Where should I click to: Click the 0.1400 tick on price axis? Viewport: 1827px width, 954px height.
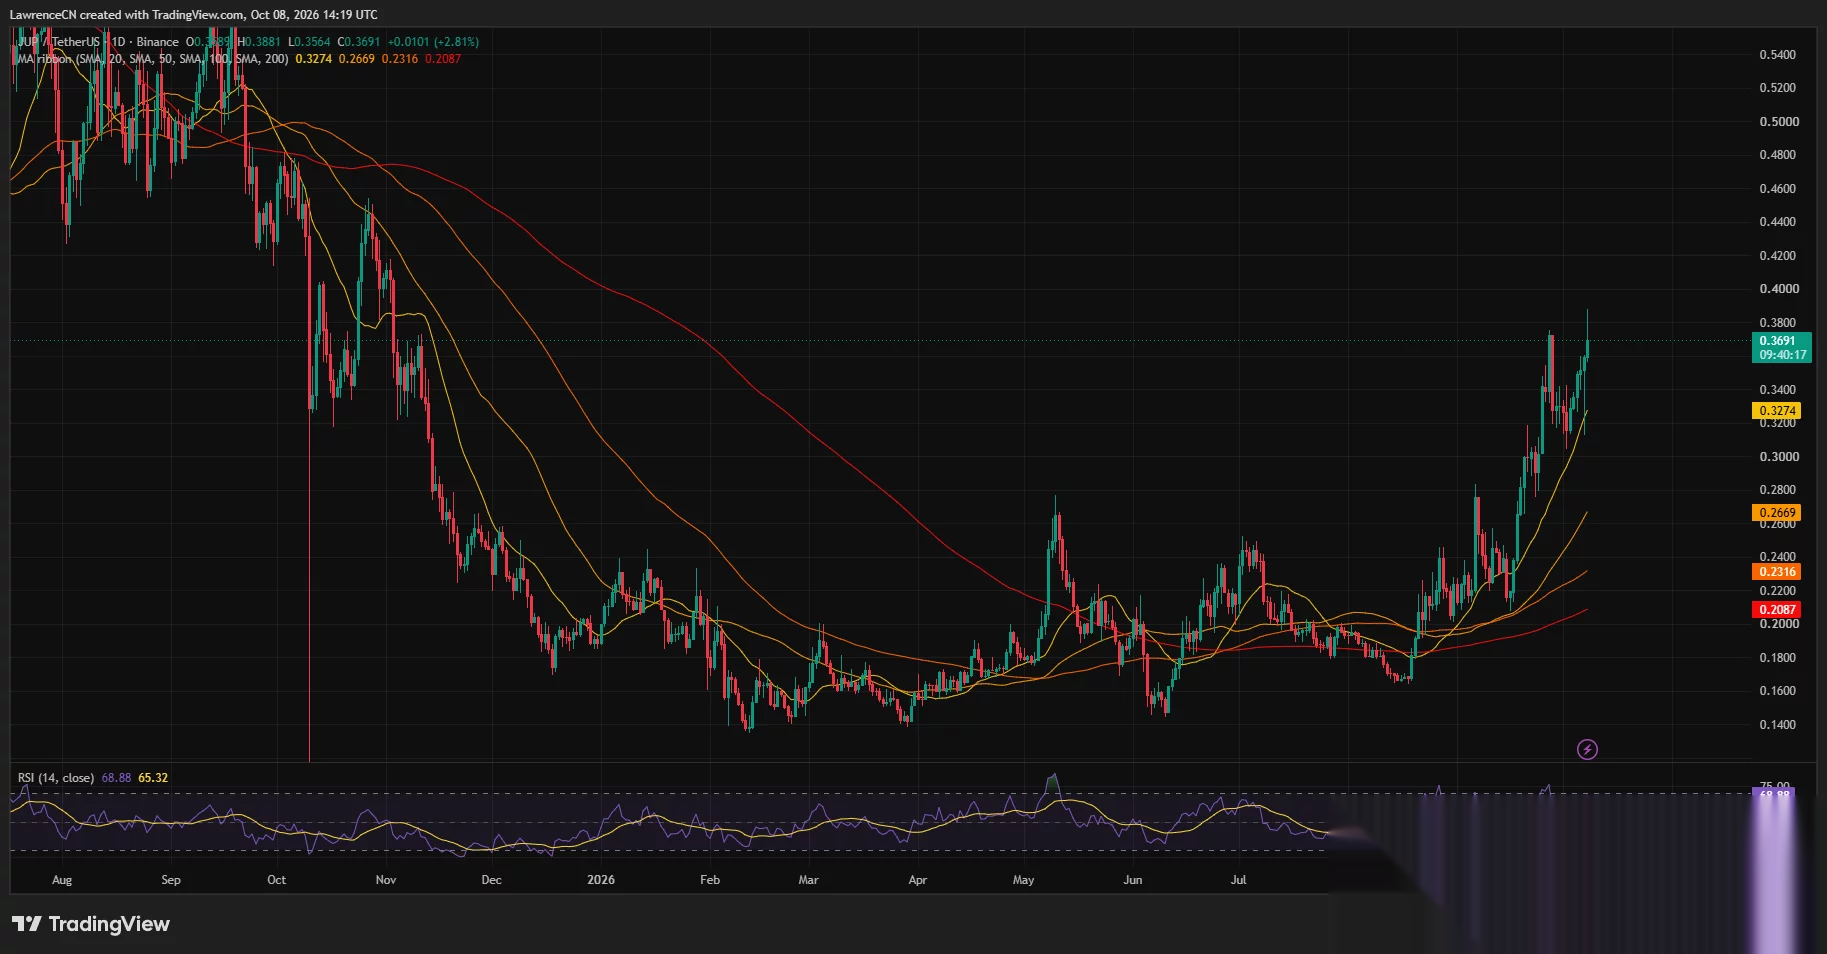coord(1779,725)
